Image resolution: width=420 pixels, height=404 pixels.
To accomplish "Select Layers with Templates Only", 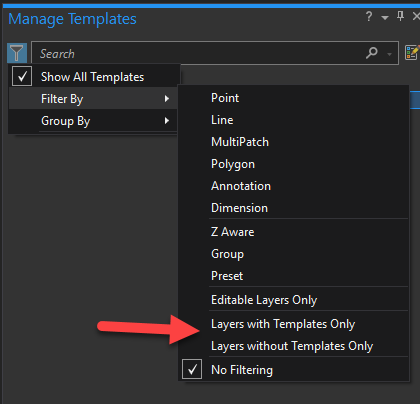I will [x=293, y=324].
